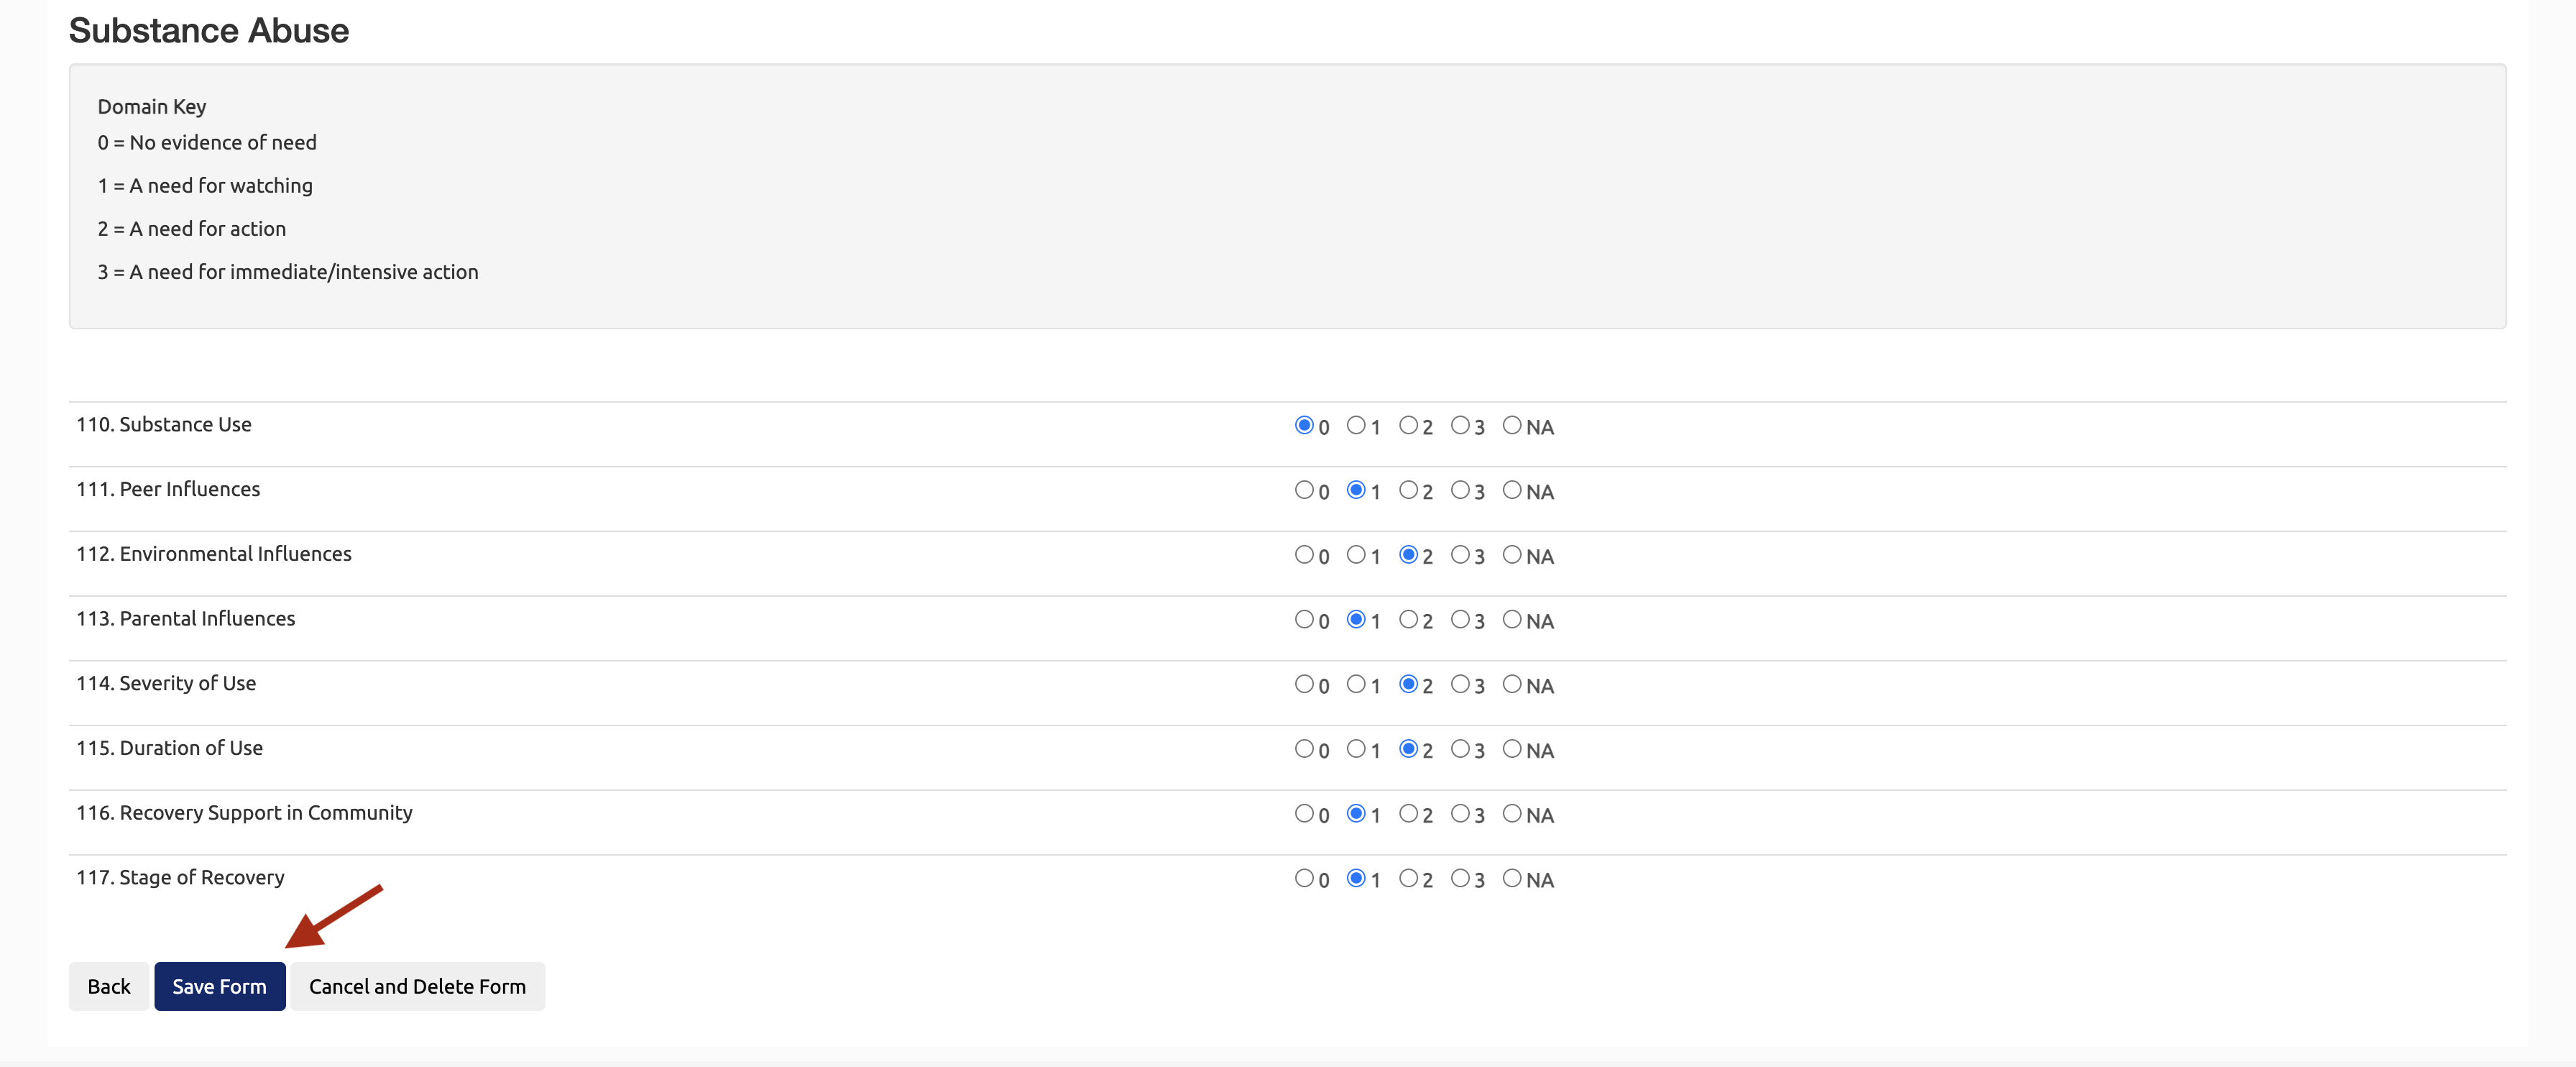Select rating 1 for Environmental Influences
This screenshot has height=1067, width=2576.
click(x=1356, y=555)
